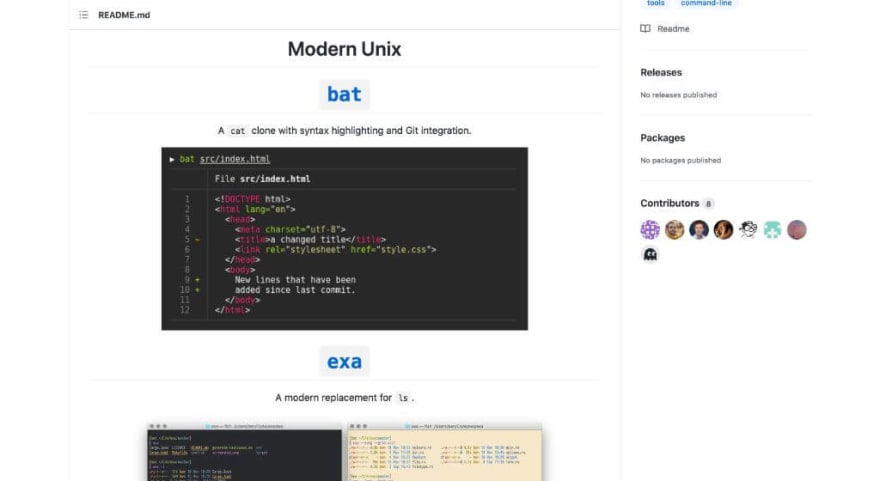Click the exa dark terminal screenshot
880x481 pixels.
tap(244, 452)
